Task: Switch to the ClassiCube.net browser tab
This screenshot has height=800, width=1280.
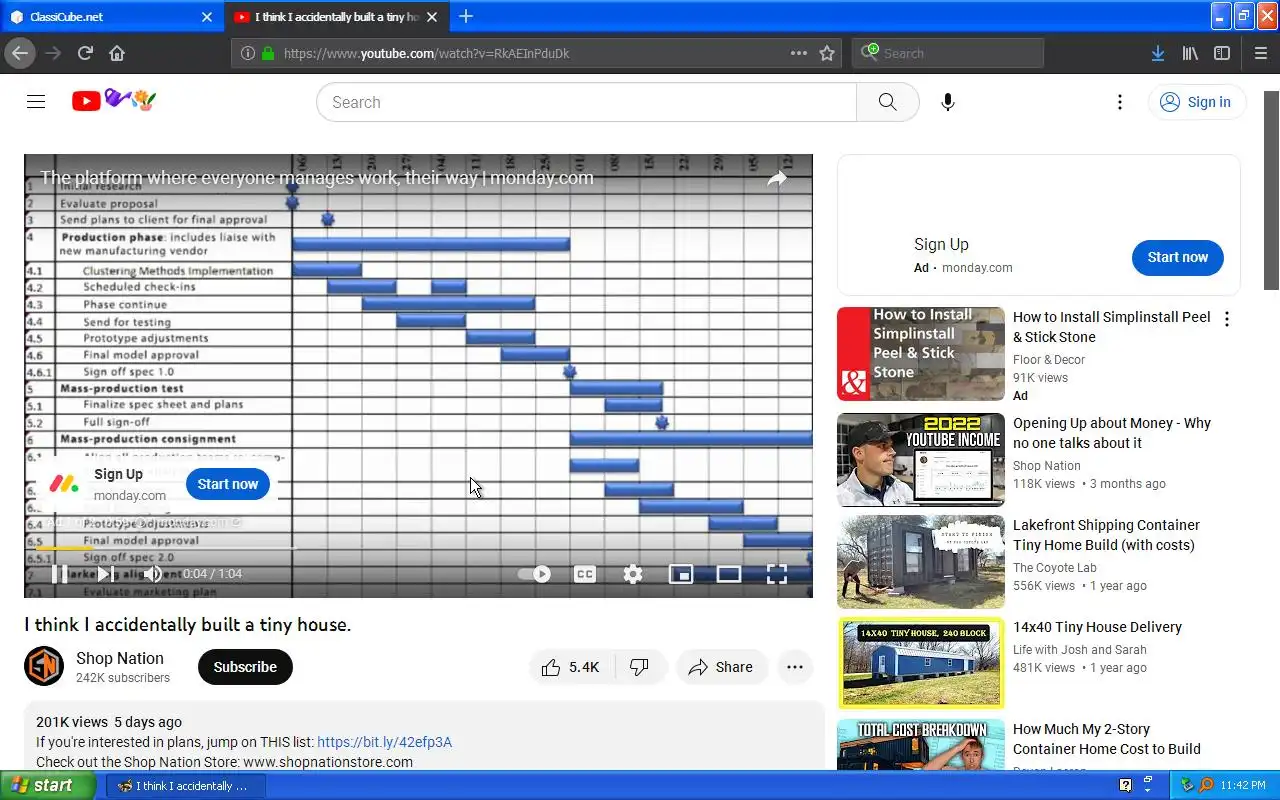Action: pos(110,17)
